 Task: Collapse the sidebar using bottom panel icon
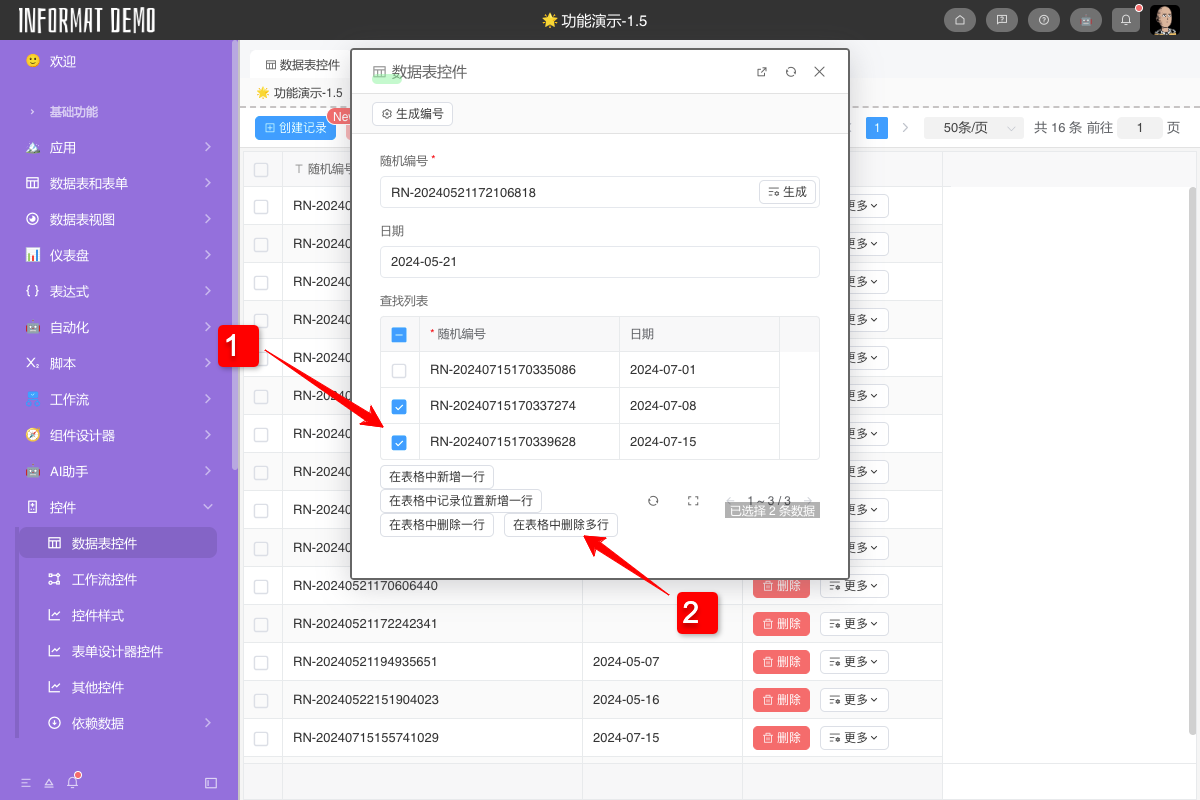click(x=211, y=782)
